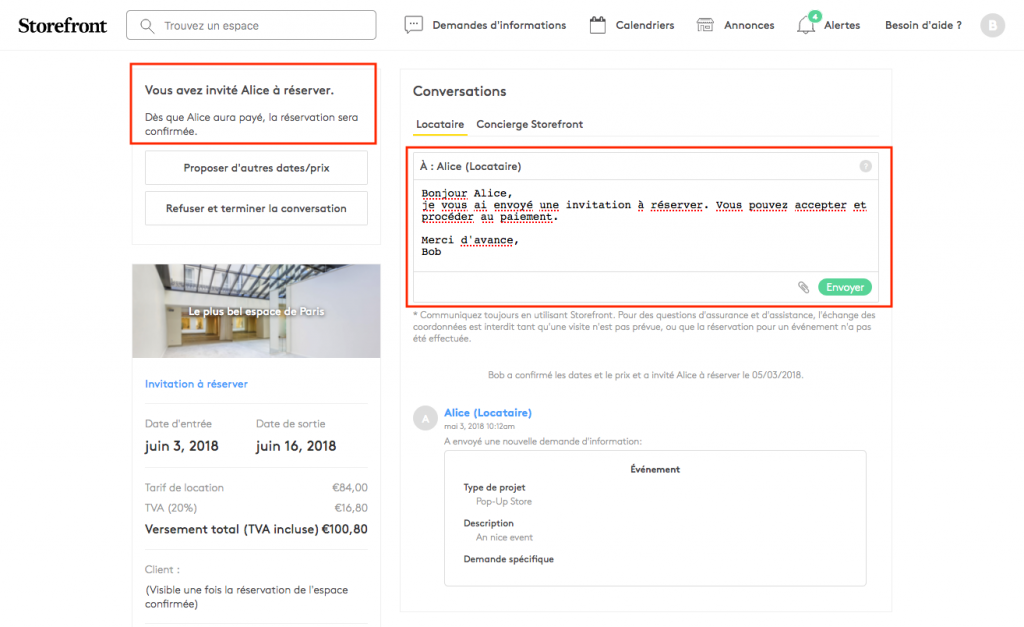Screen dimensions: 1024x627
Task: Click the Paris space listing thumbnail
Action: [x=256, y=311]
